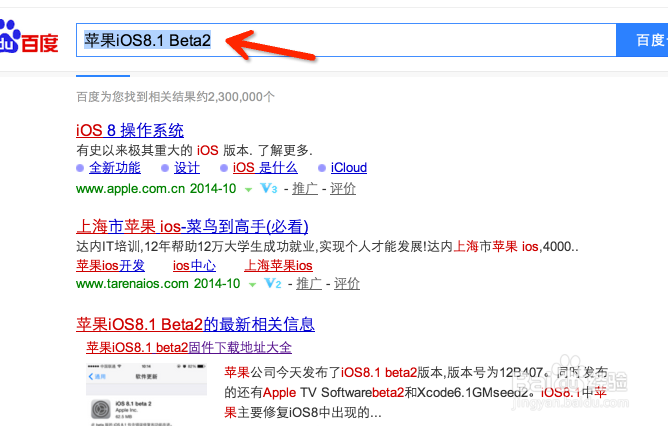Click news snippet starting 苹果公司今天发布了iOS8.1 beta2版本
This screenshot has height=426, width=668.
(416, 392)
